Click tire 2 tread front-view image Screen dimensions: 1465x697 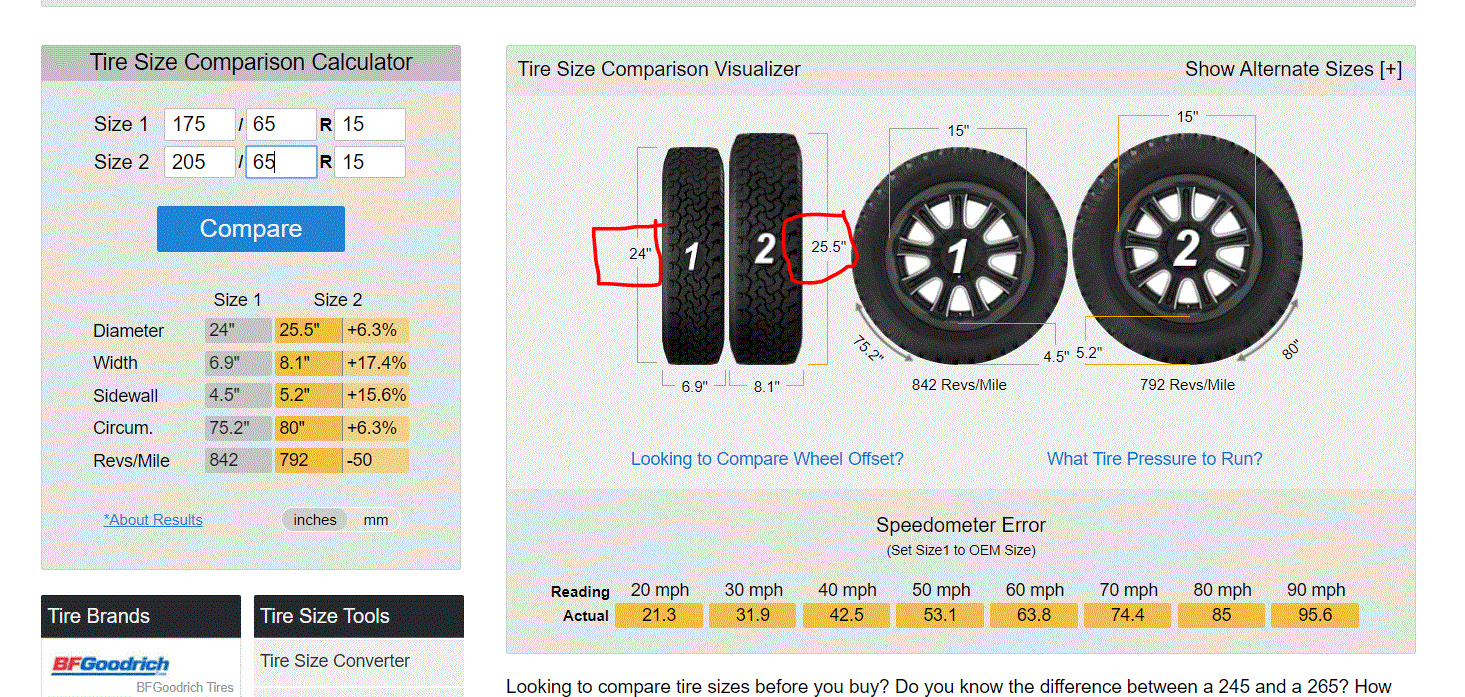click(765, 250)
